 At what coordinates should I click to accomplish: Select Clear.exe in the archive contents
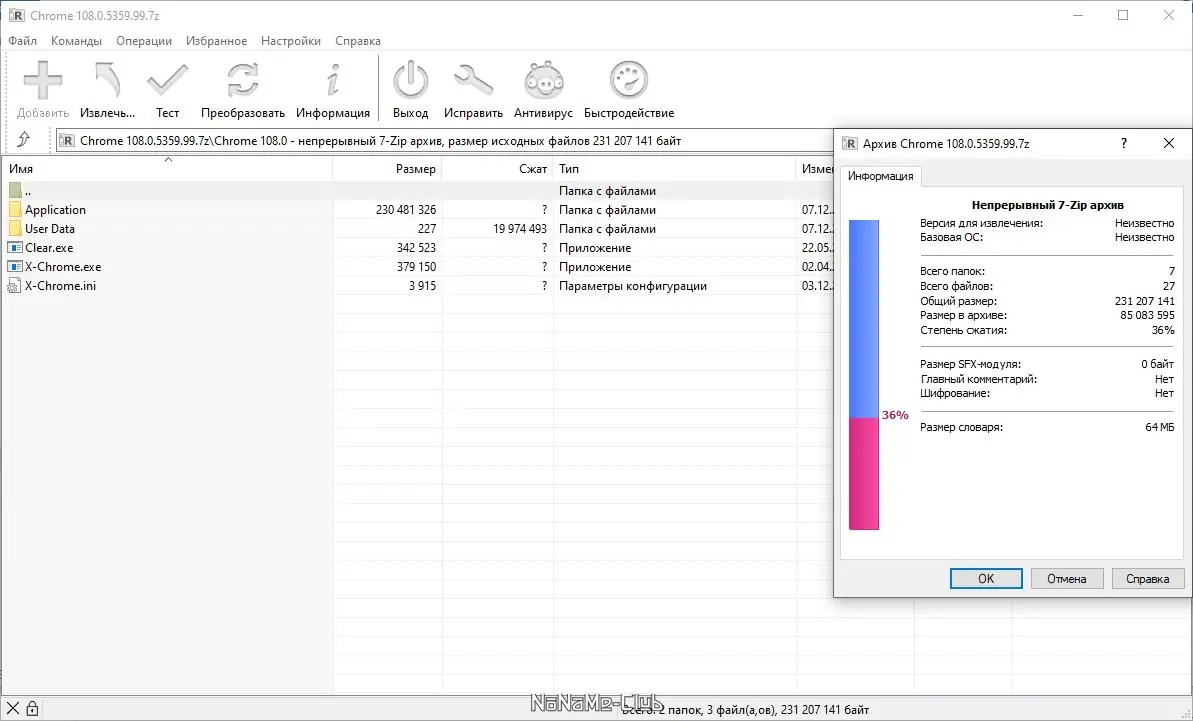[47, 247]
